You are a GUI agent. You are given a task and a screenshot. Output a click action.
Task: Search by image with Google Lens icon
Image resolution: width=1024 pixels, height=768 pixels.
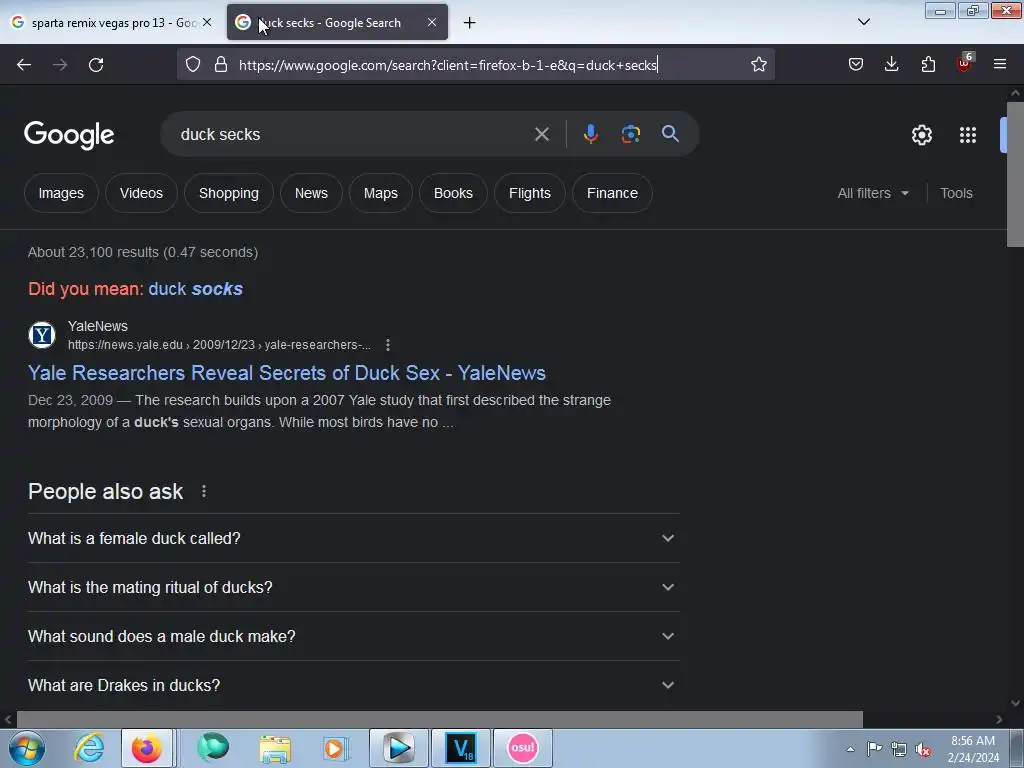(x=630, y=135)
